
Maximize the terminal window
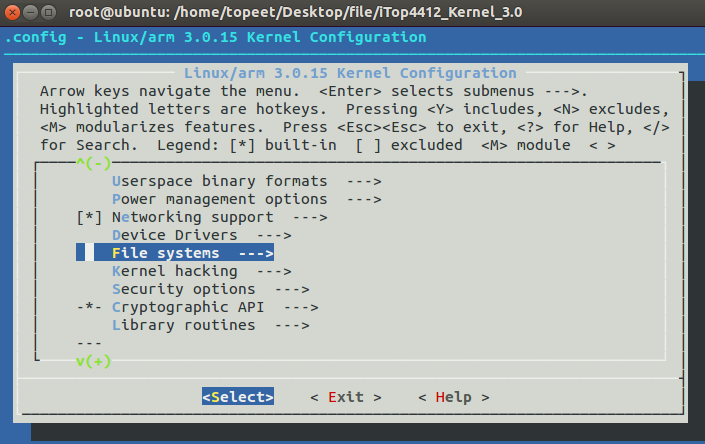click(x=48, y=12)
